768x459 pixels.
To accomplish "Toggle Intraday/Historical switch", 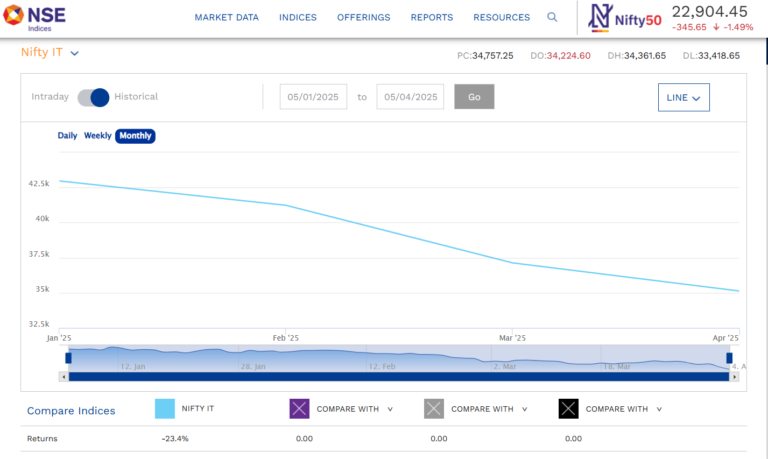I will (94, 97).
